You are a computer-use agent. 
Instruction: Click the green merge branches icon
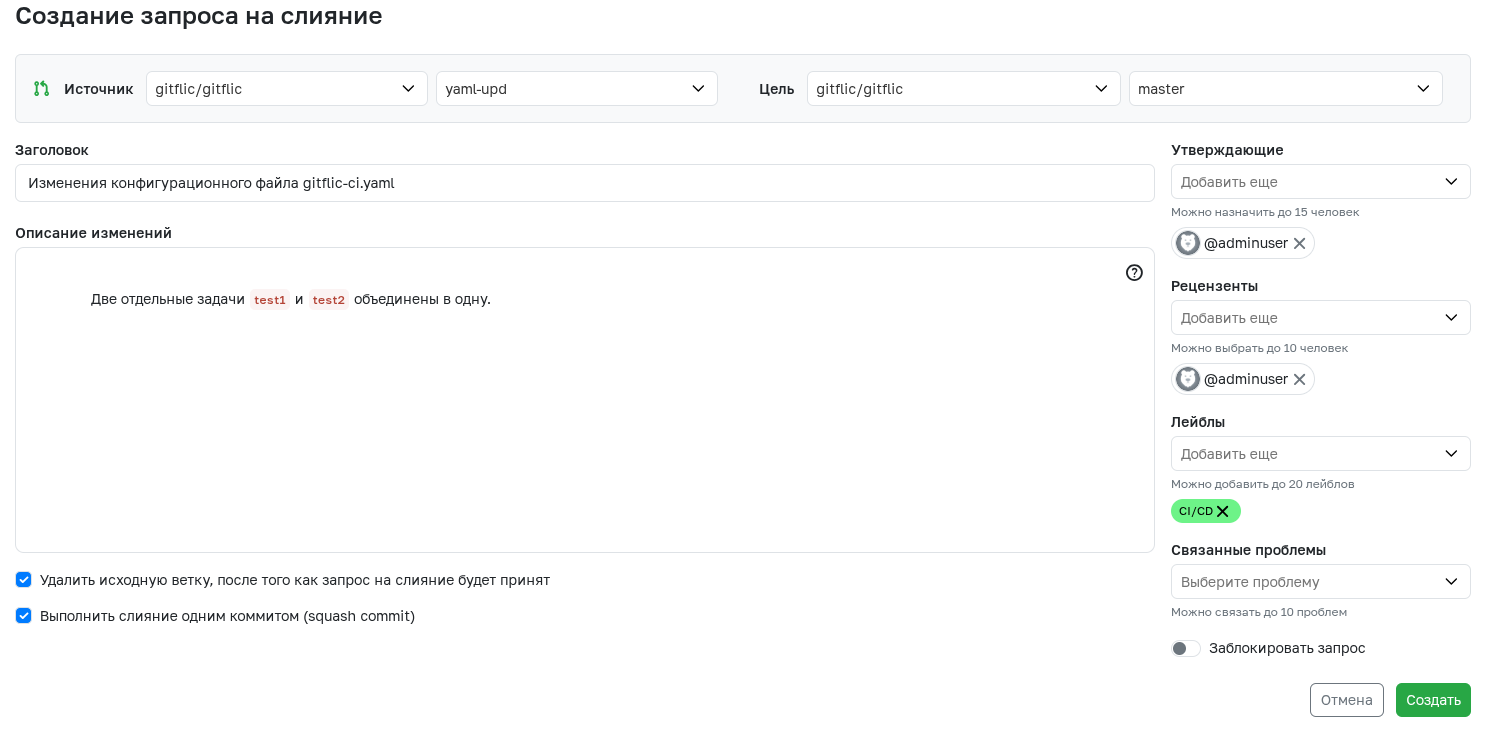[41, 88]
